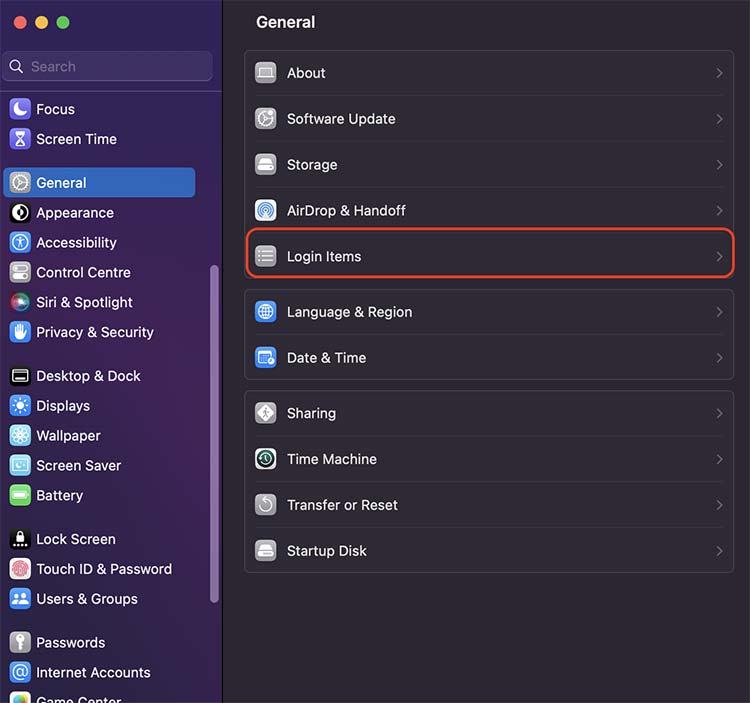This screenshot has width=750, height=703.
Task: Click the Storage row chevron
Action: coord(719,165)
